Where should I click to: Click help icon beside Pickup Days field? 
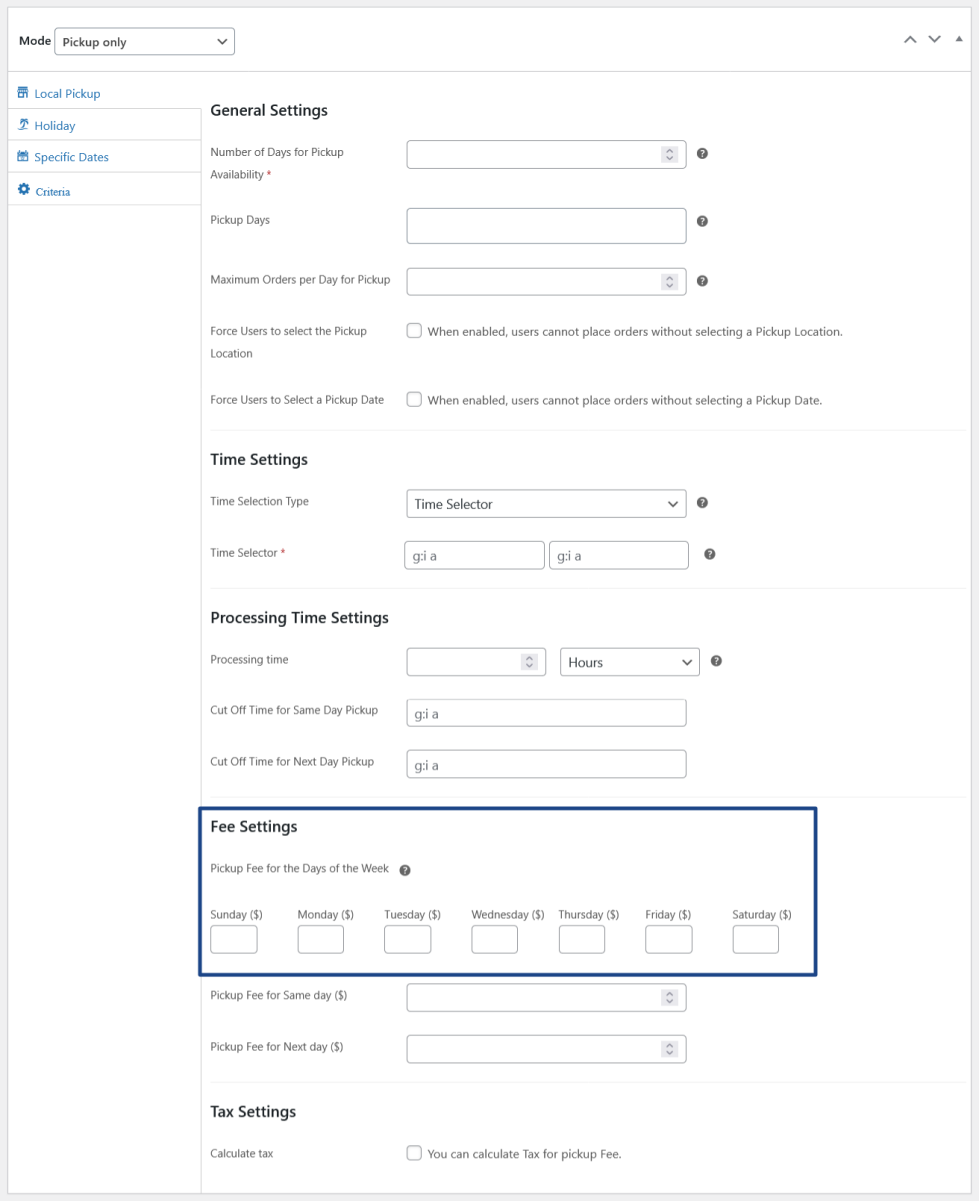(702, 221)
